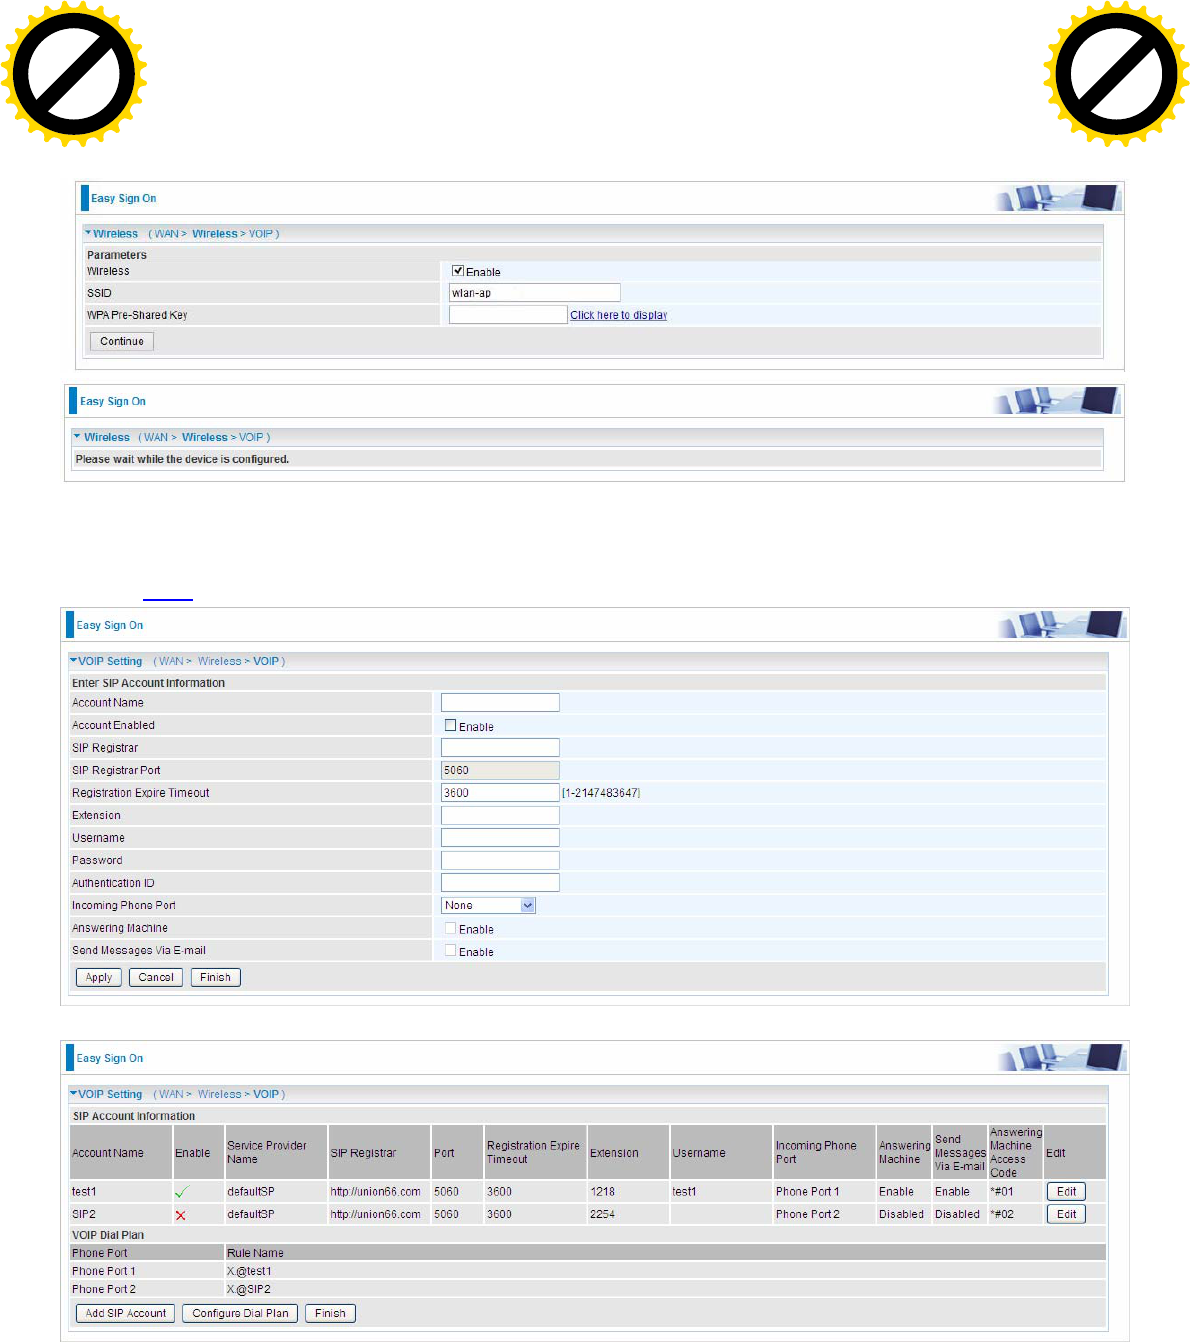Click the green check icon for test1
Image resolution: width=1190 pixels, height=1342 pixels.
181,1192
